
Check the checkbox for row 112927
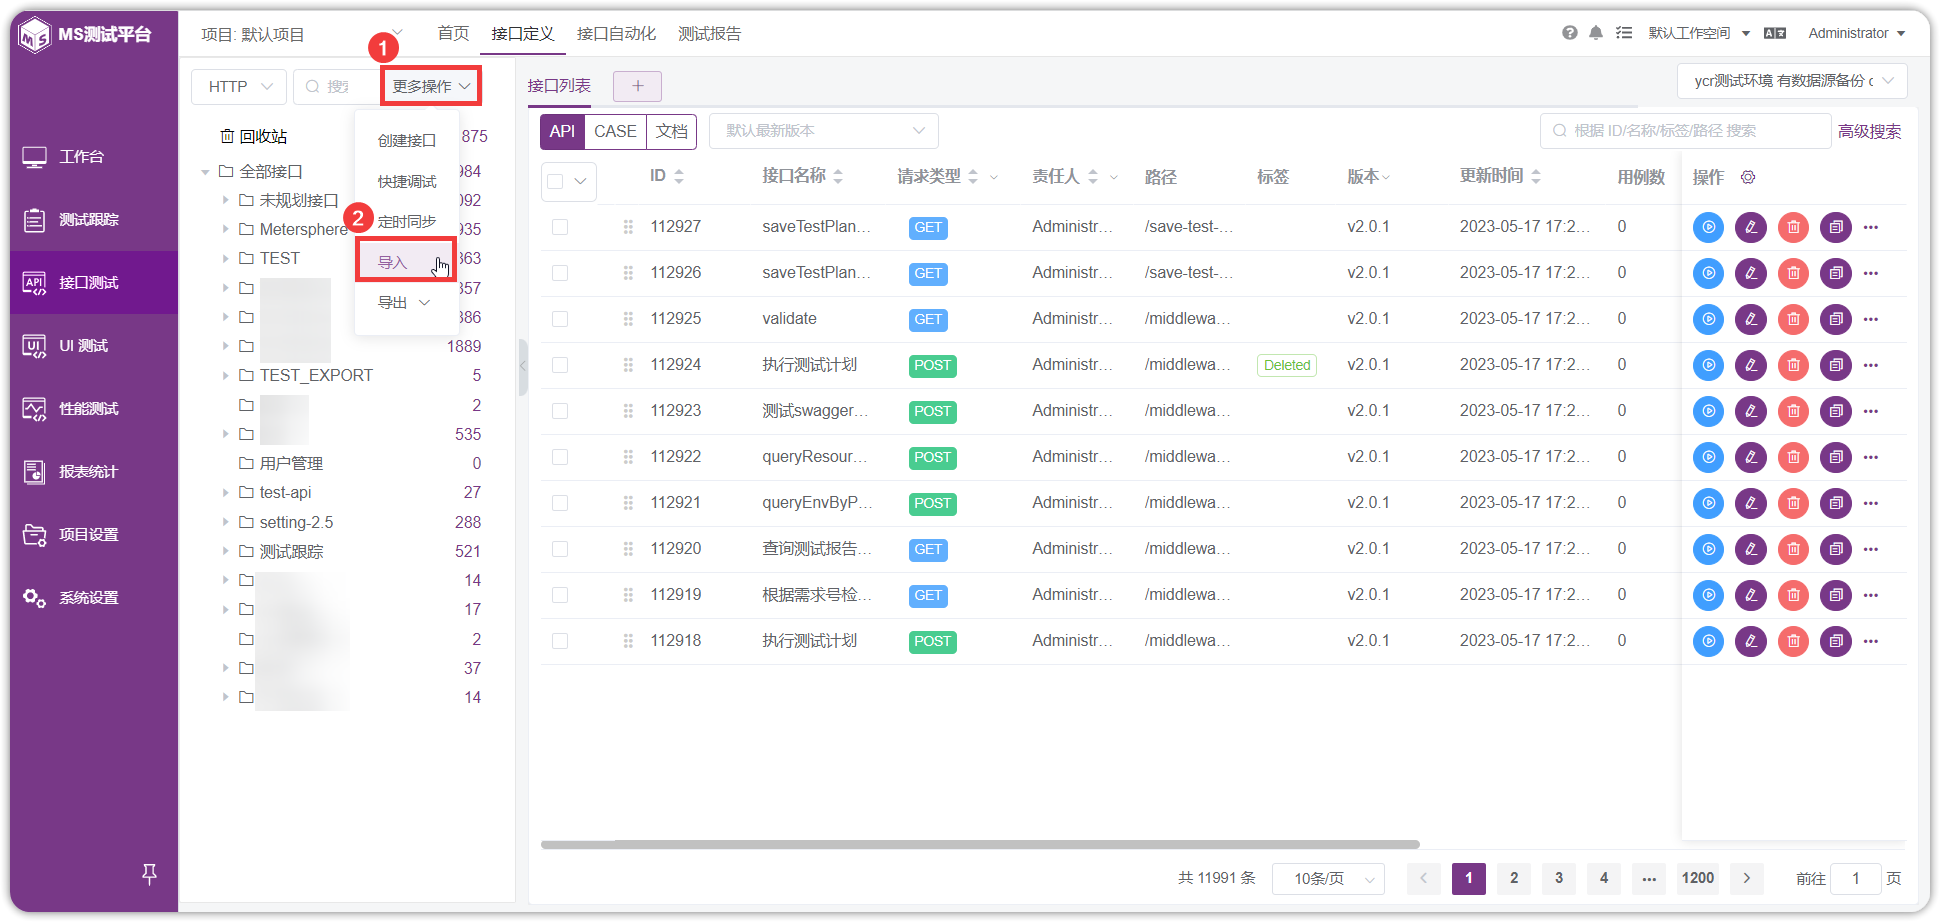tap(560, 227)
